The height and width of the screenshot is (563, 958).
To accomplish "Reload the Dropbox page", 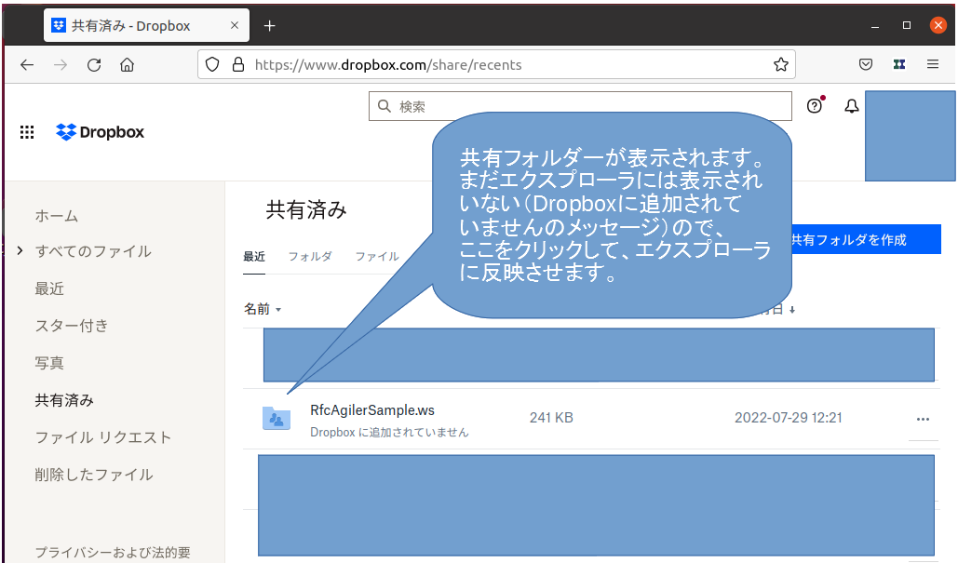I will (x=94, y=65).
